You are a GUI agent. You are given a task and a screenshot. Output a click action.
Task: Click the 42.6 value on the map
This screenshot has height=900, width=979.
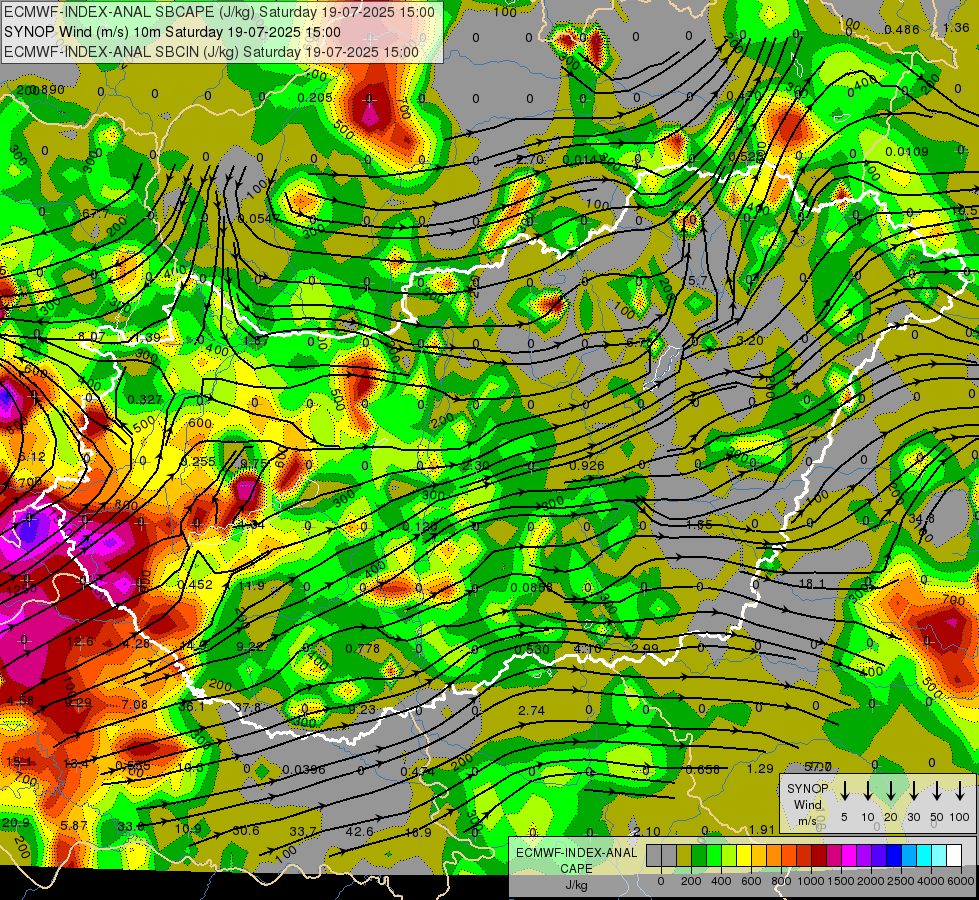pyautogui.click(x=360, y=831)
